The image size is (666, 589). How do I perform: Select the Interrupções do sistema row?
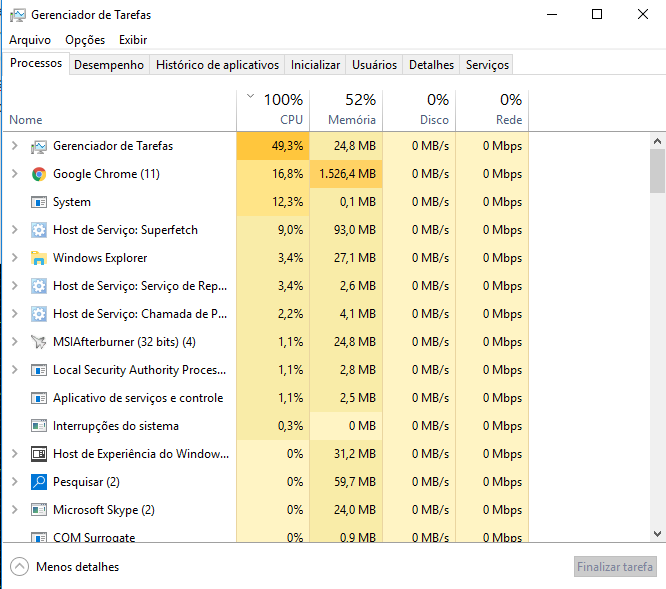tap(130, 426)
